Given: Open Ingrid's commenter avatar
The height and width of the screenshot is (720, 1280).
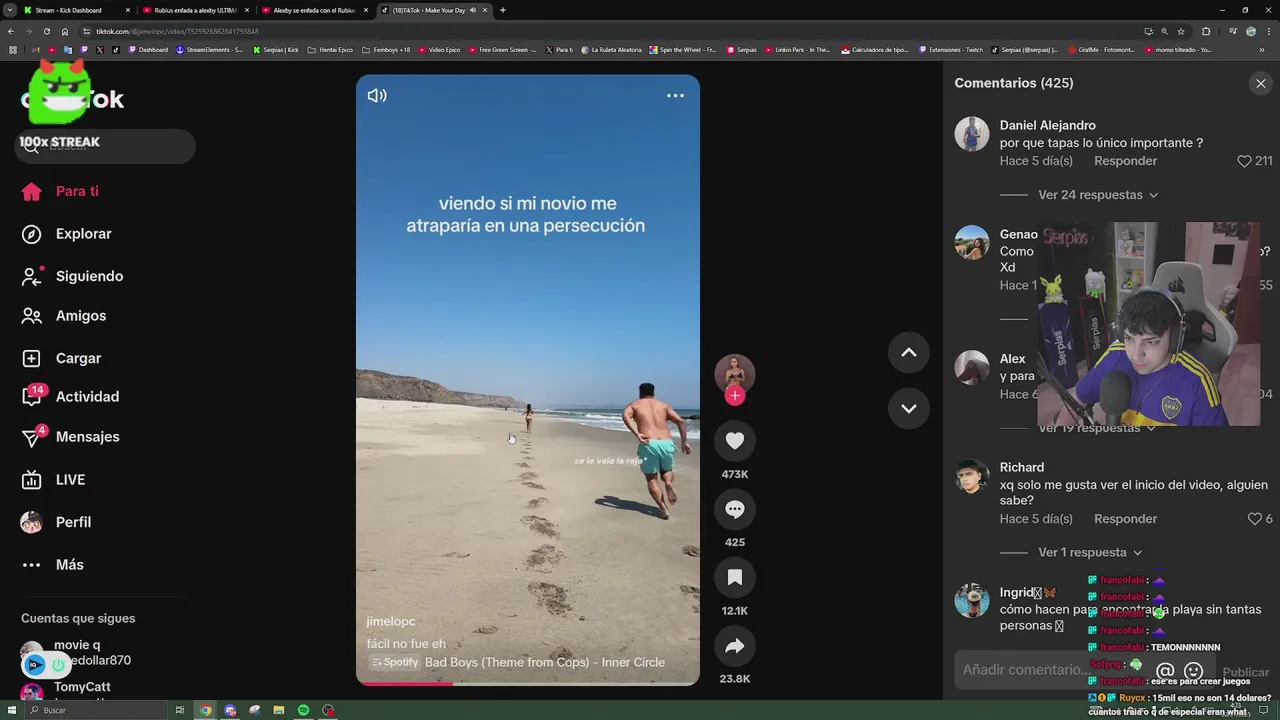Looking at the screenshot, I should click(972, 601).
